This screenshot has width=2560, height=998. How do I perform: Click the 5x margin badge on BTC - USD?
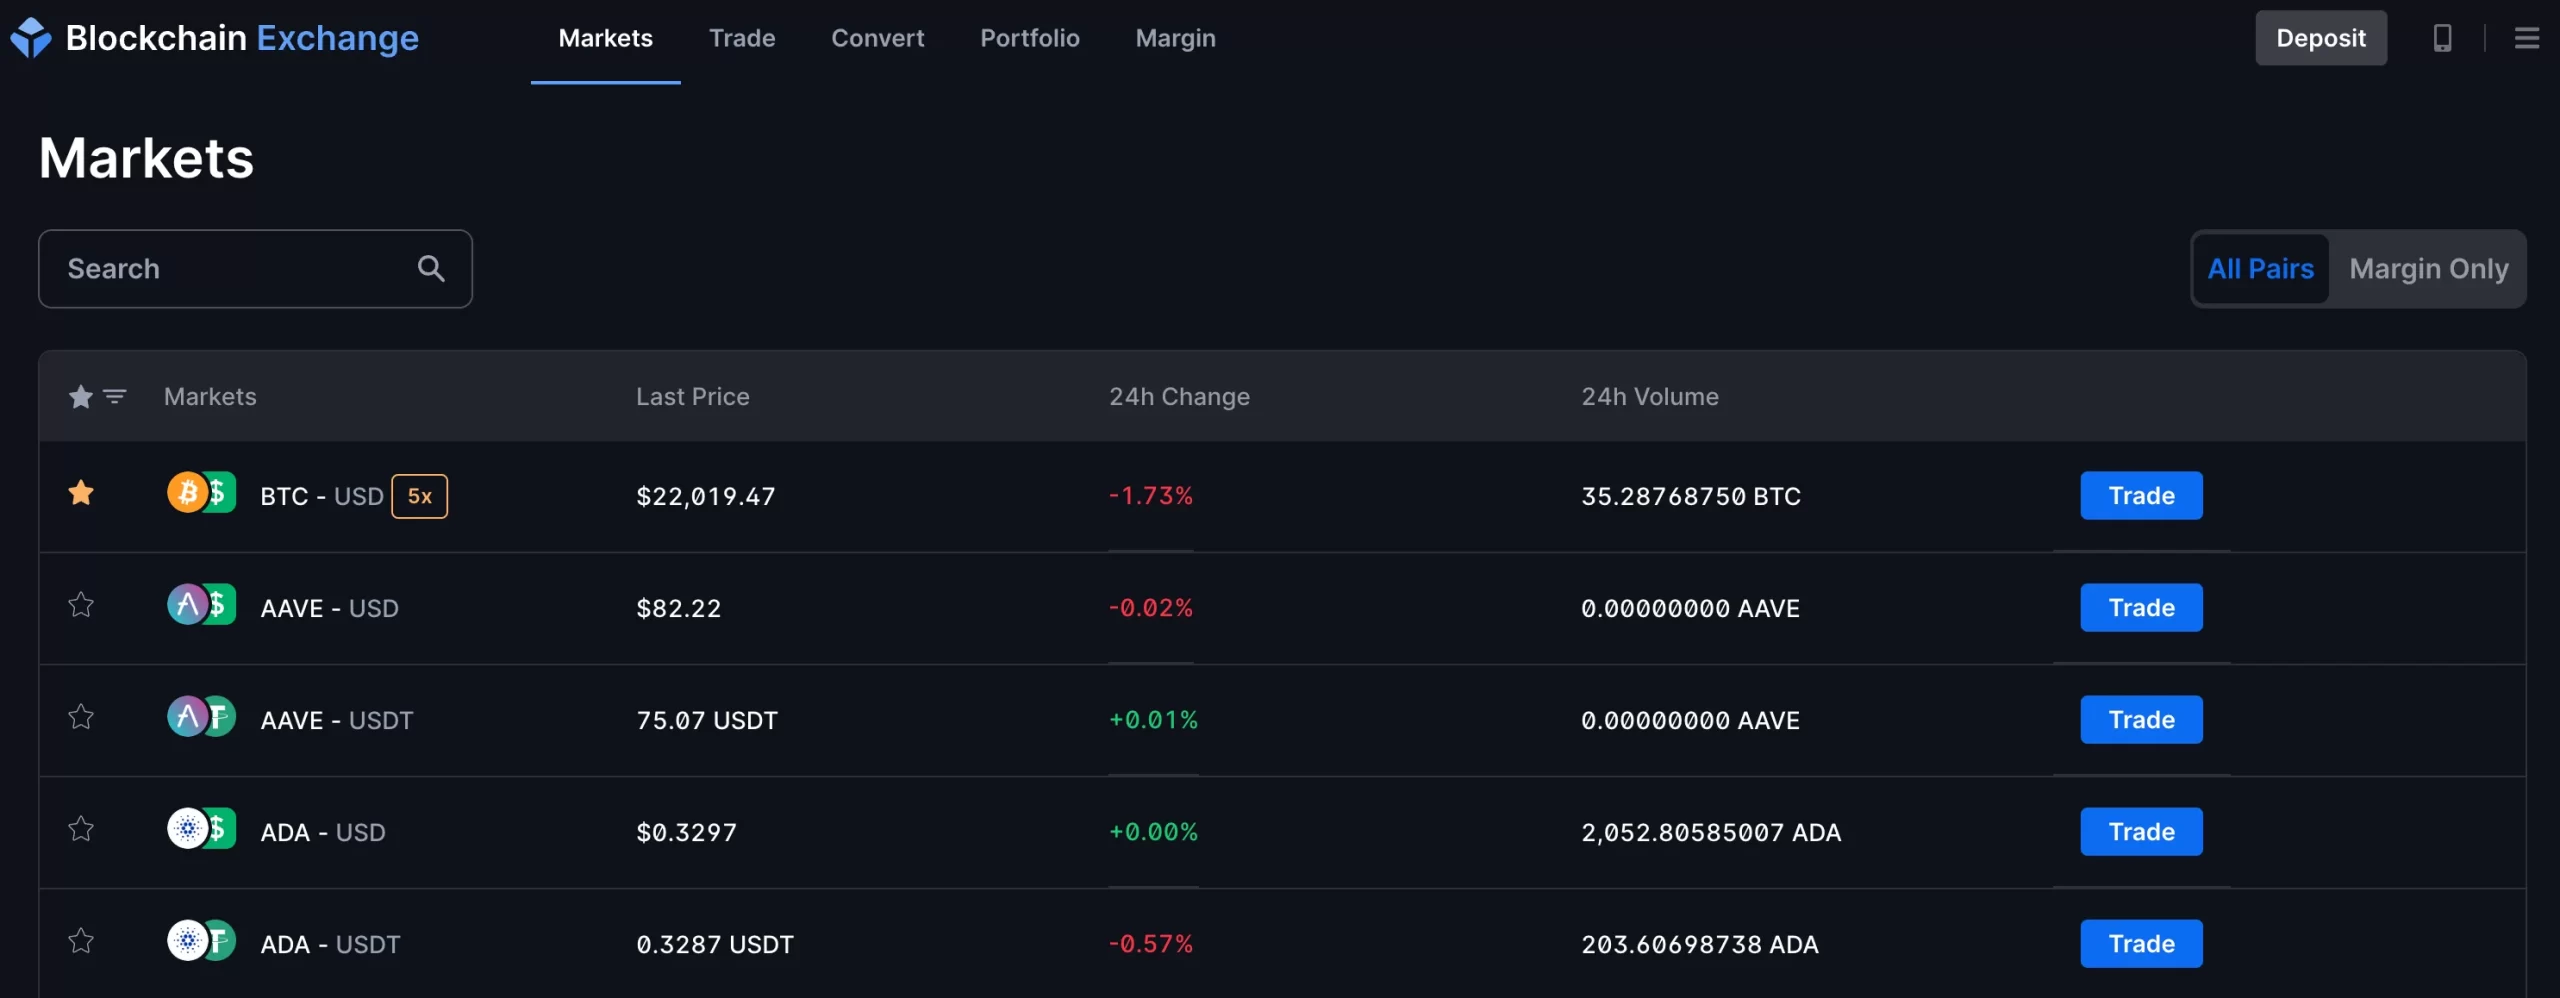[419, 496]
